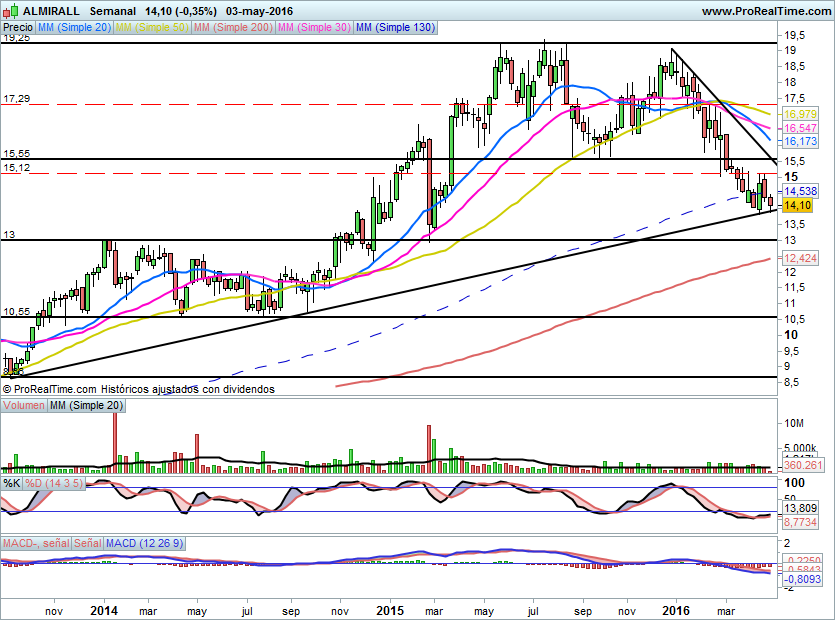Click the 16,547 moving average value tag

coord(800,128)
